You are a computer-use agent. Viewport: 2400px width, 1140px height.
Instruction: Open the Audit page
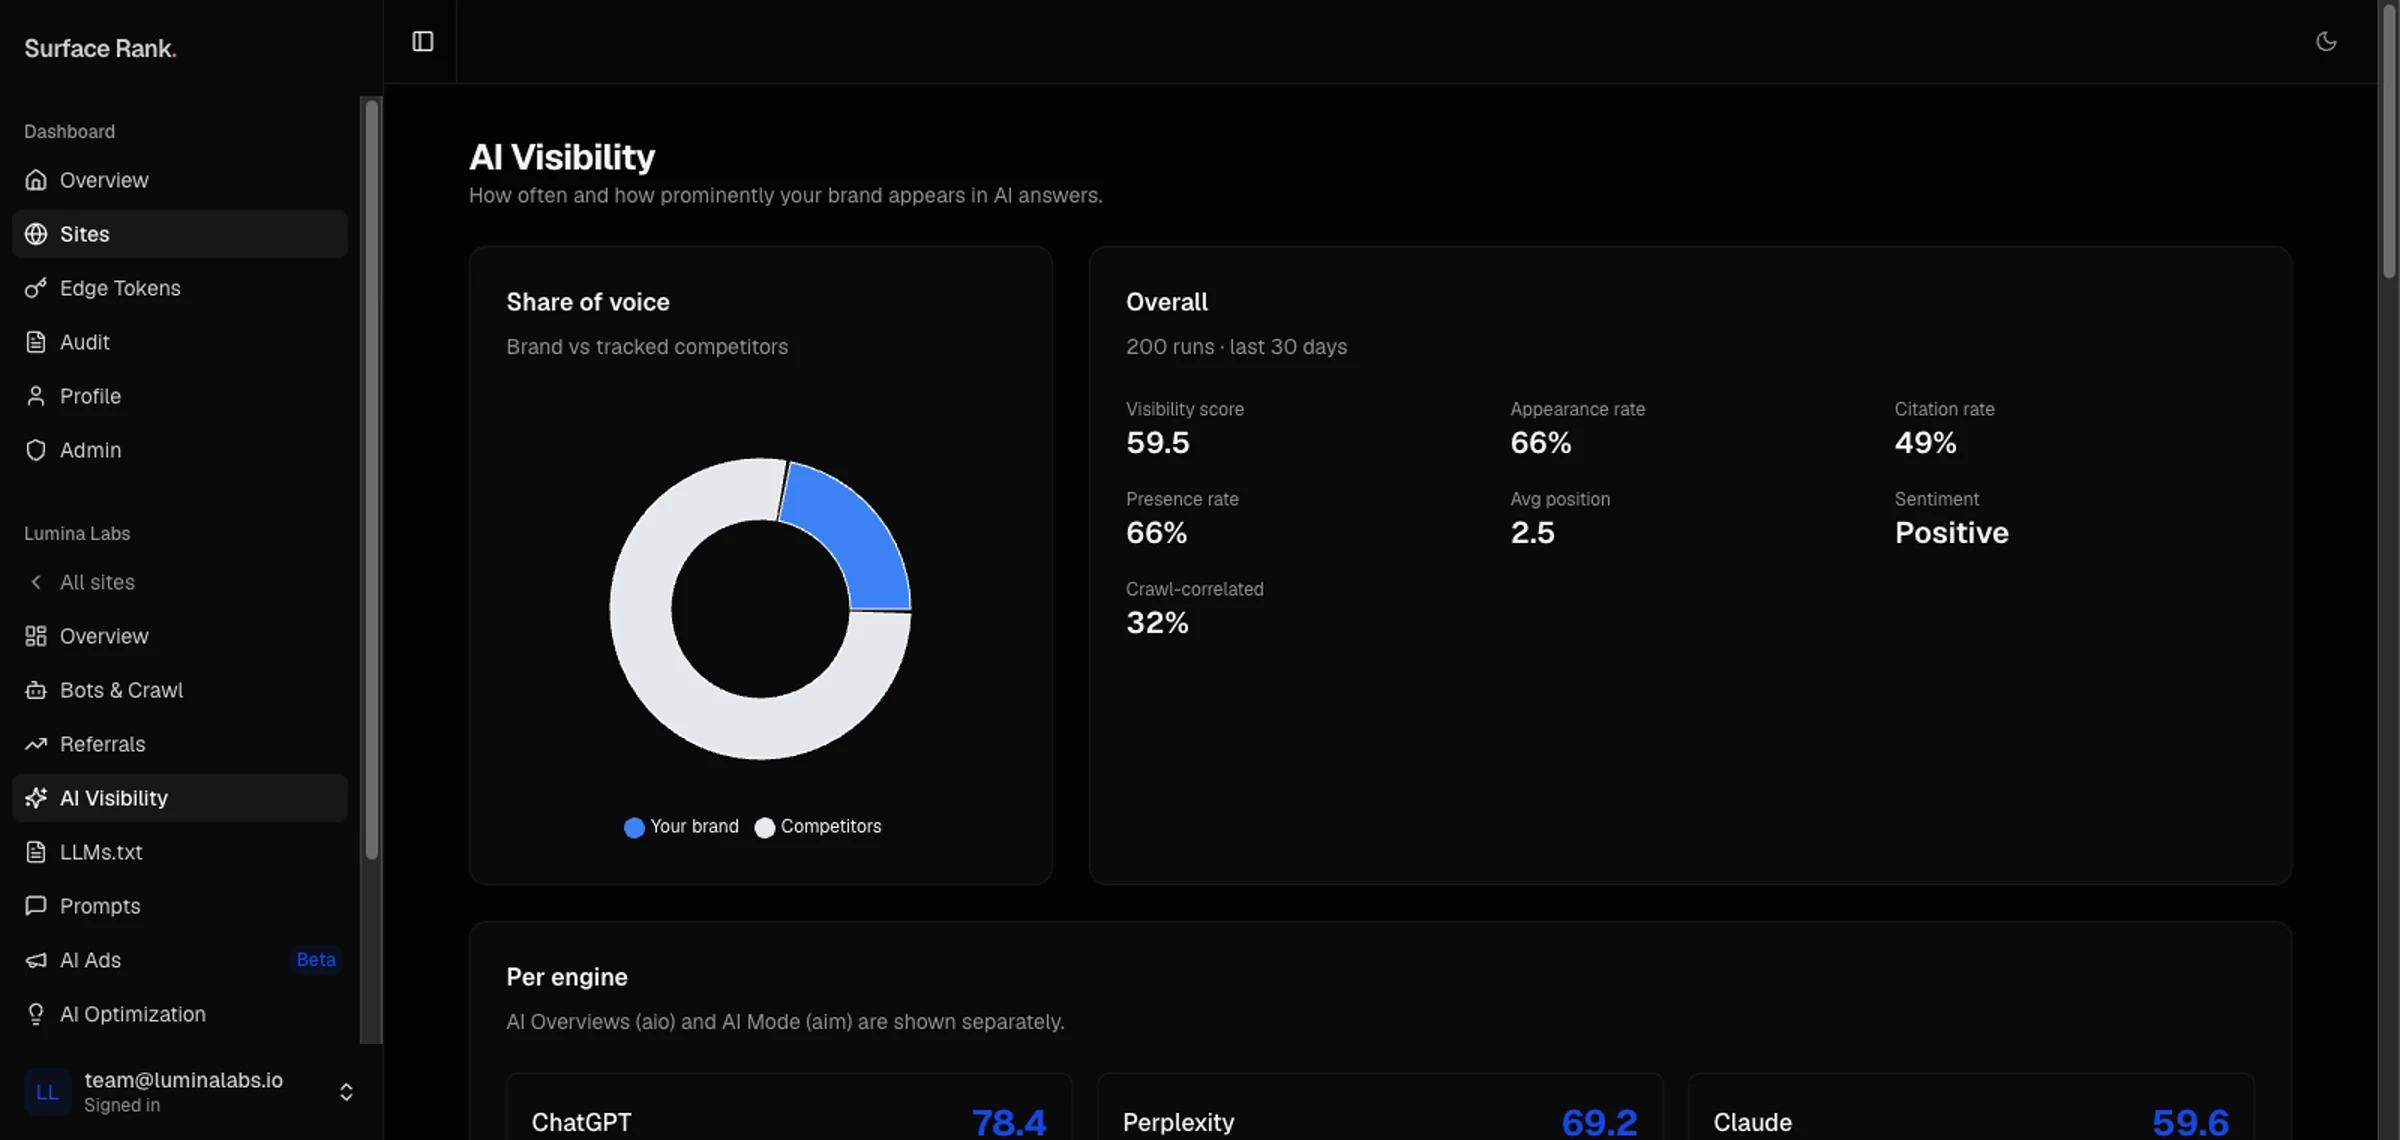pyautogui.click(x=180, y=342)
